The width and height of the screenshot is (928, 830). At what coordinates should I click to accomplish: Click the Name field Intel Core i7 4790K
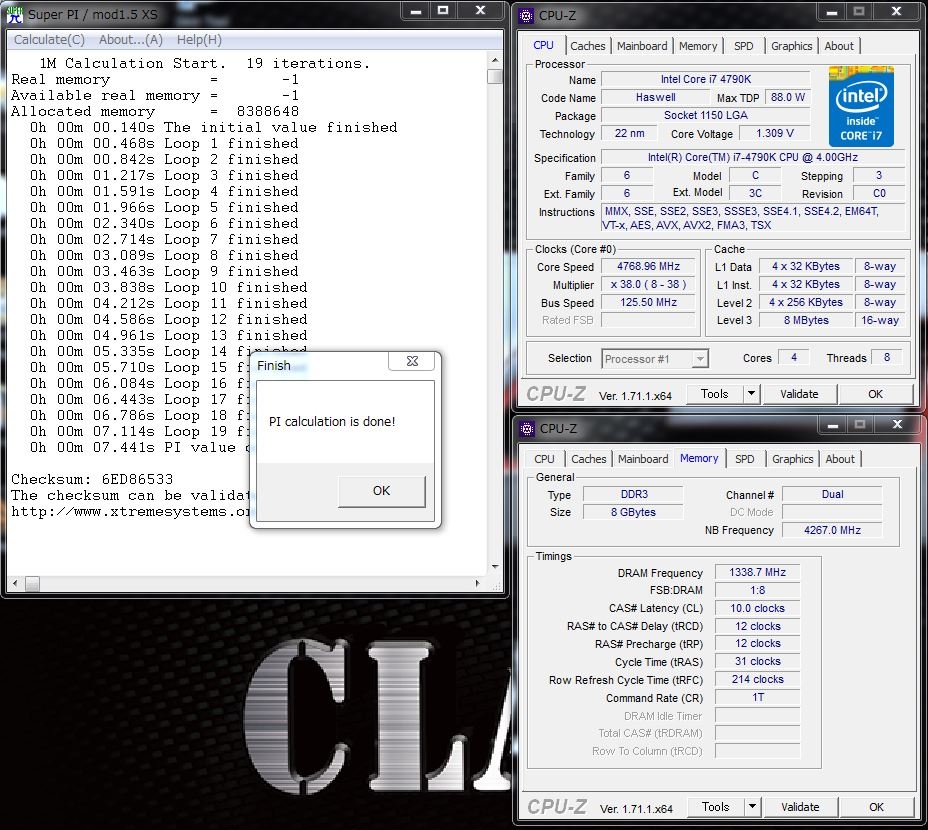pos(705,79)
